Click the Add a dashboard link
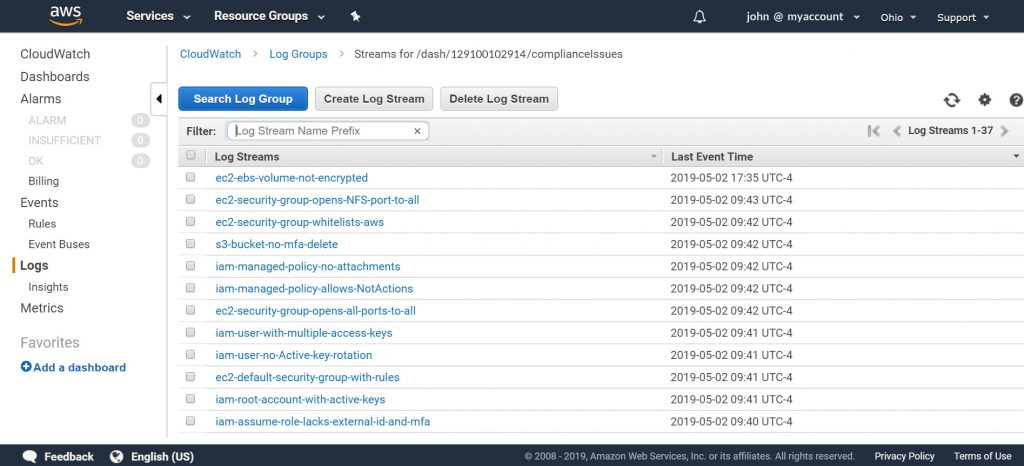This screenshot has height=466, width=1024. pyautogui.click(x=80, y=367)
